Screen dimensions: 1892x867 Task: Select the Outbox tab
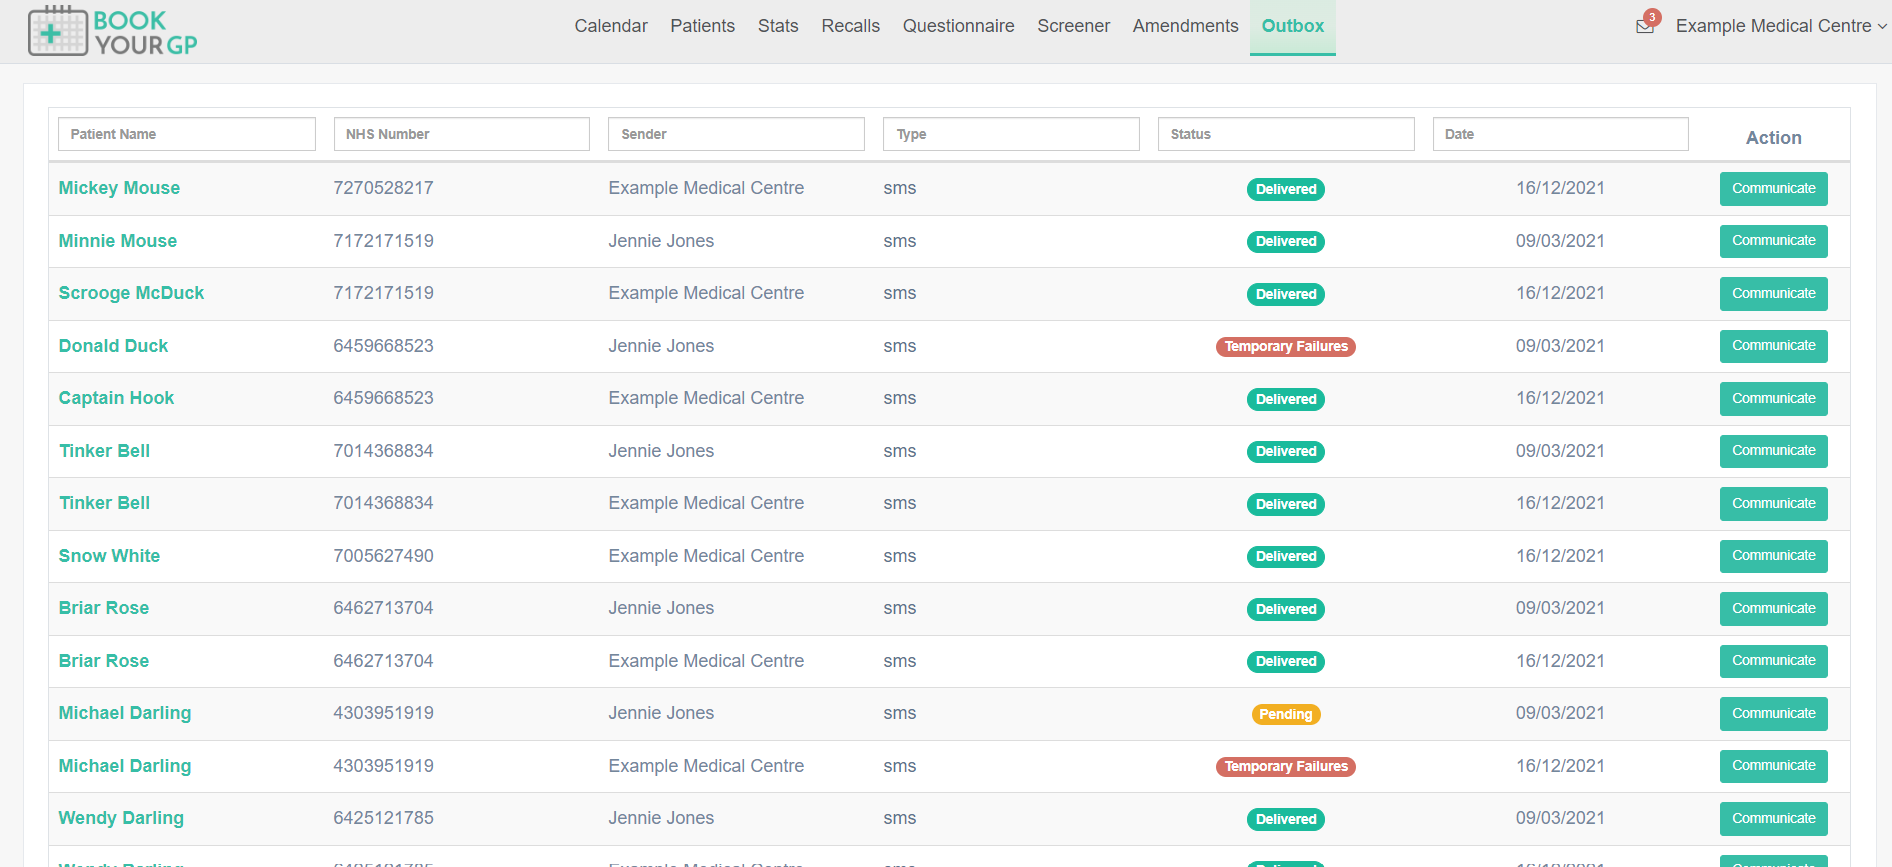[x=1292, y=26]
